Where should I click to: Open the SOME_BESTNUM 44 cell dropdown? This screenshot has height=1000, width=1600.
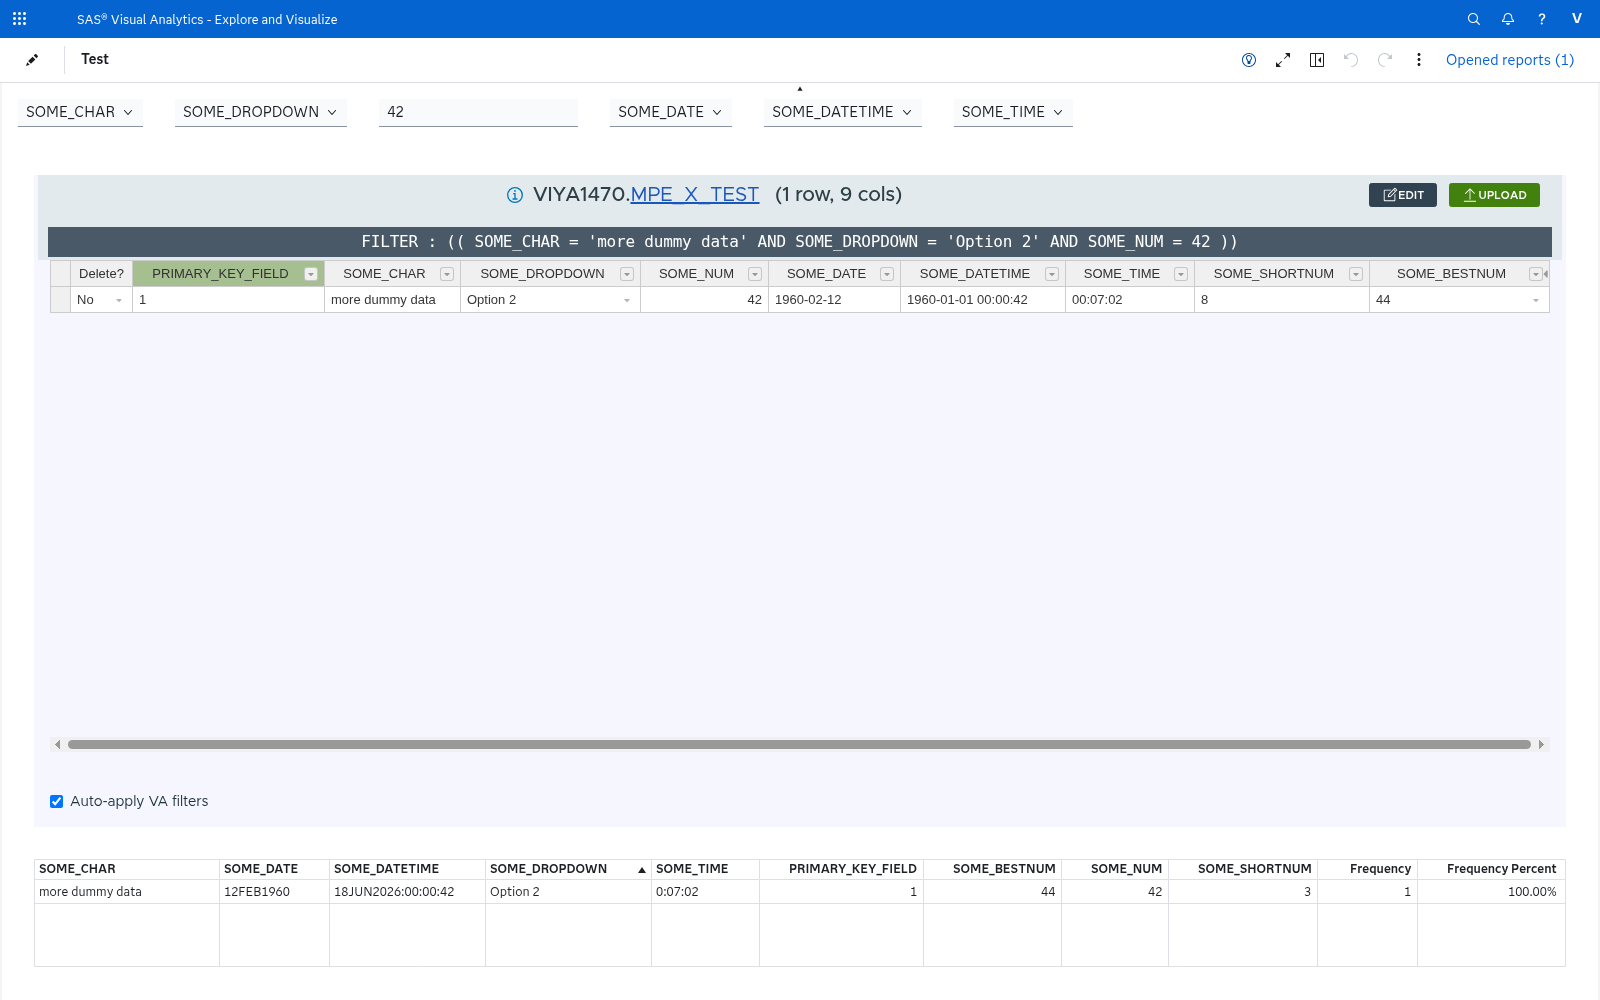point(1536,300)
